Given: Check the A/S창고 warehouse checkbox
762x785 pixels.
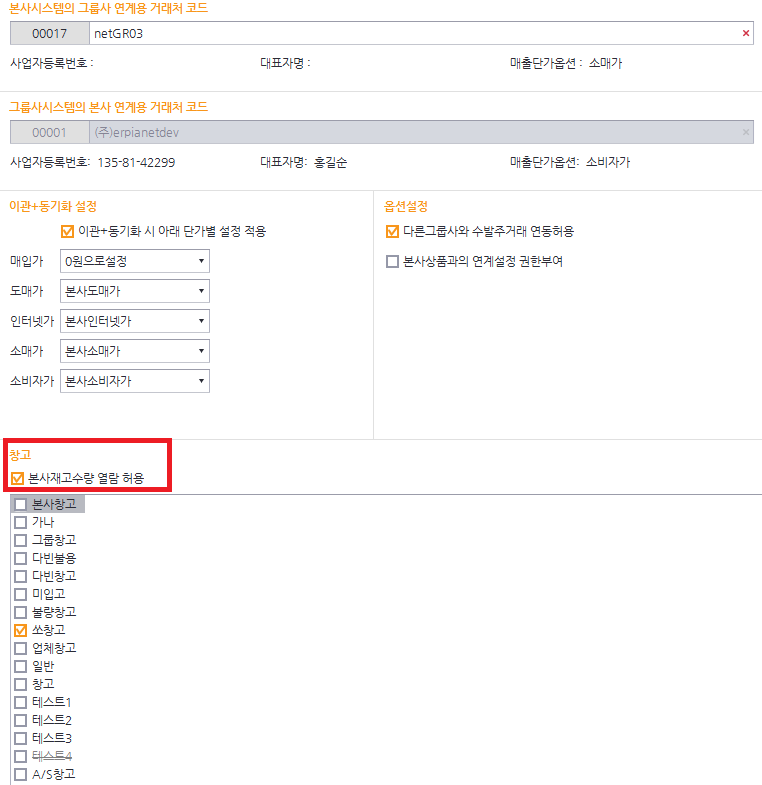Looking at the screenshot, I should (x=20, y=774).
